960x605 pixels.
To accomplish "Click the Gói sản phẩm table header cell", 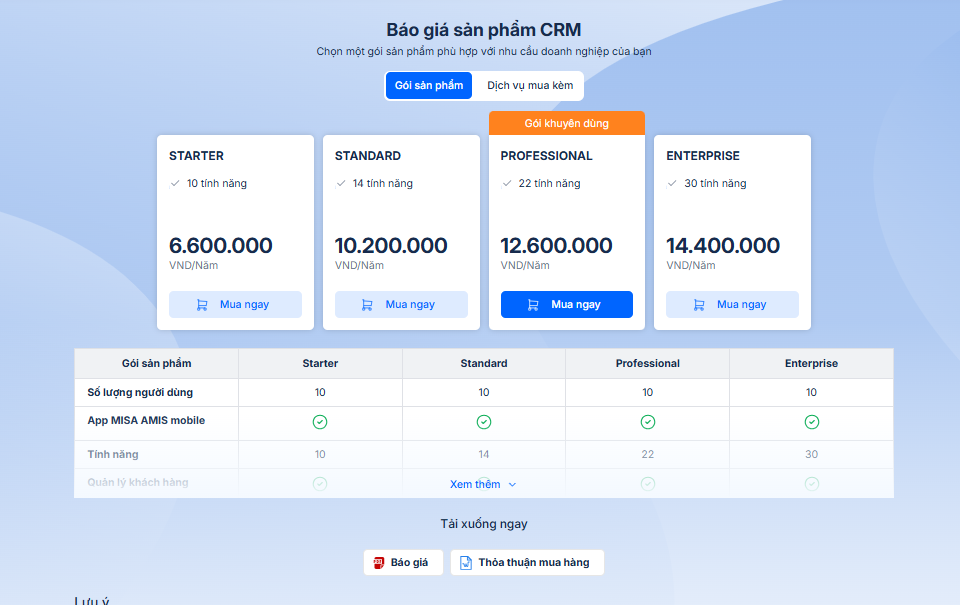I will pos(157,363).
